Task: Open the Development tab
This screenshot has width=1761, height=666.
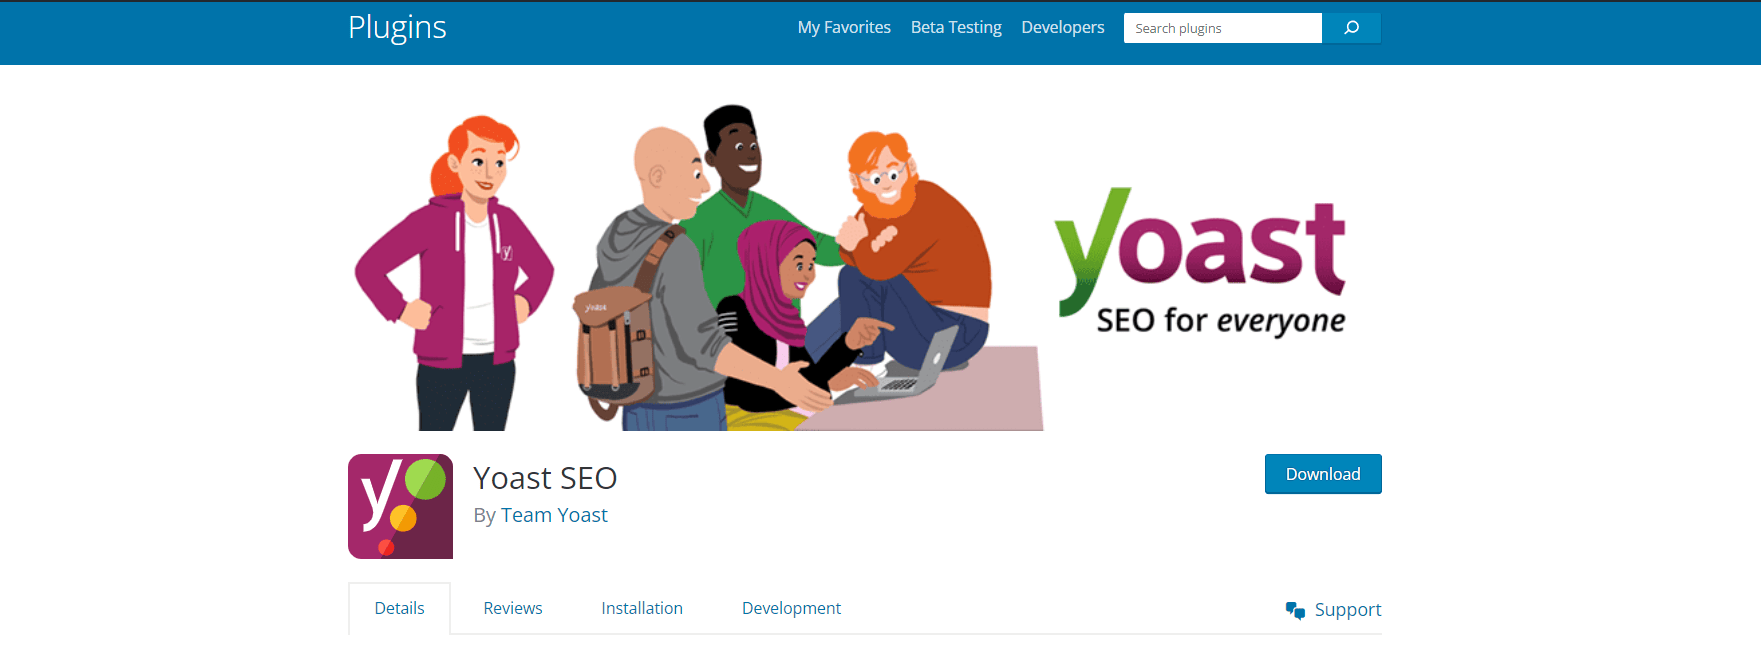Action: pos(791,608)
